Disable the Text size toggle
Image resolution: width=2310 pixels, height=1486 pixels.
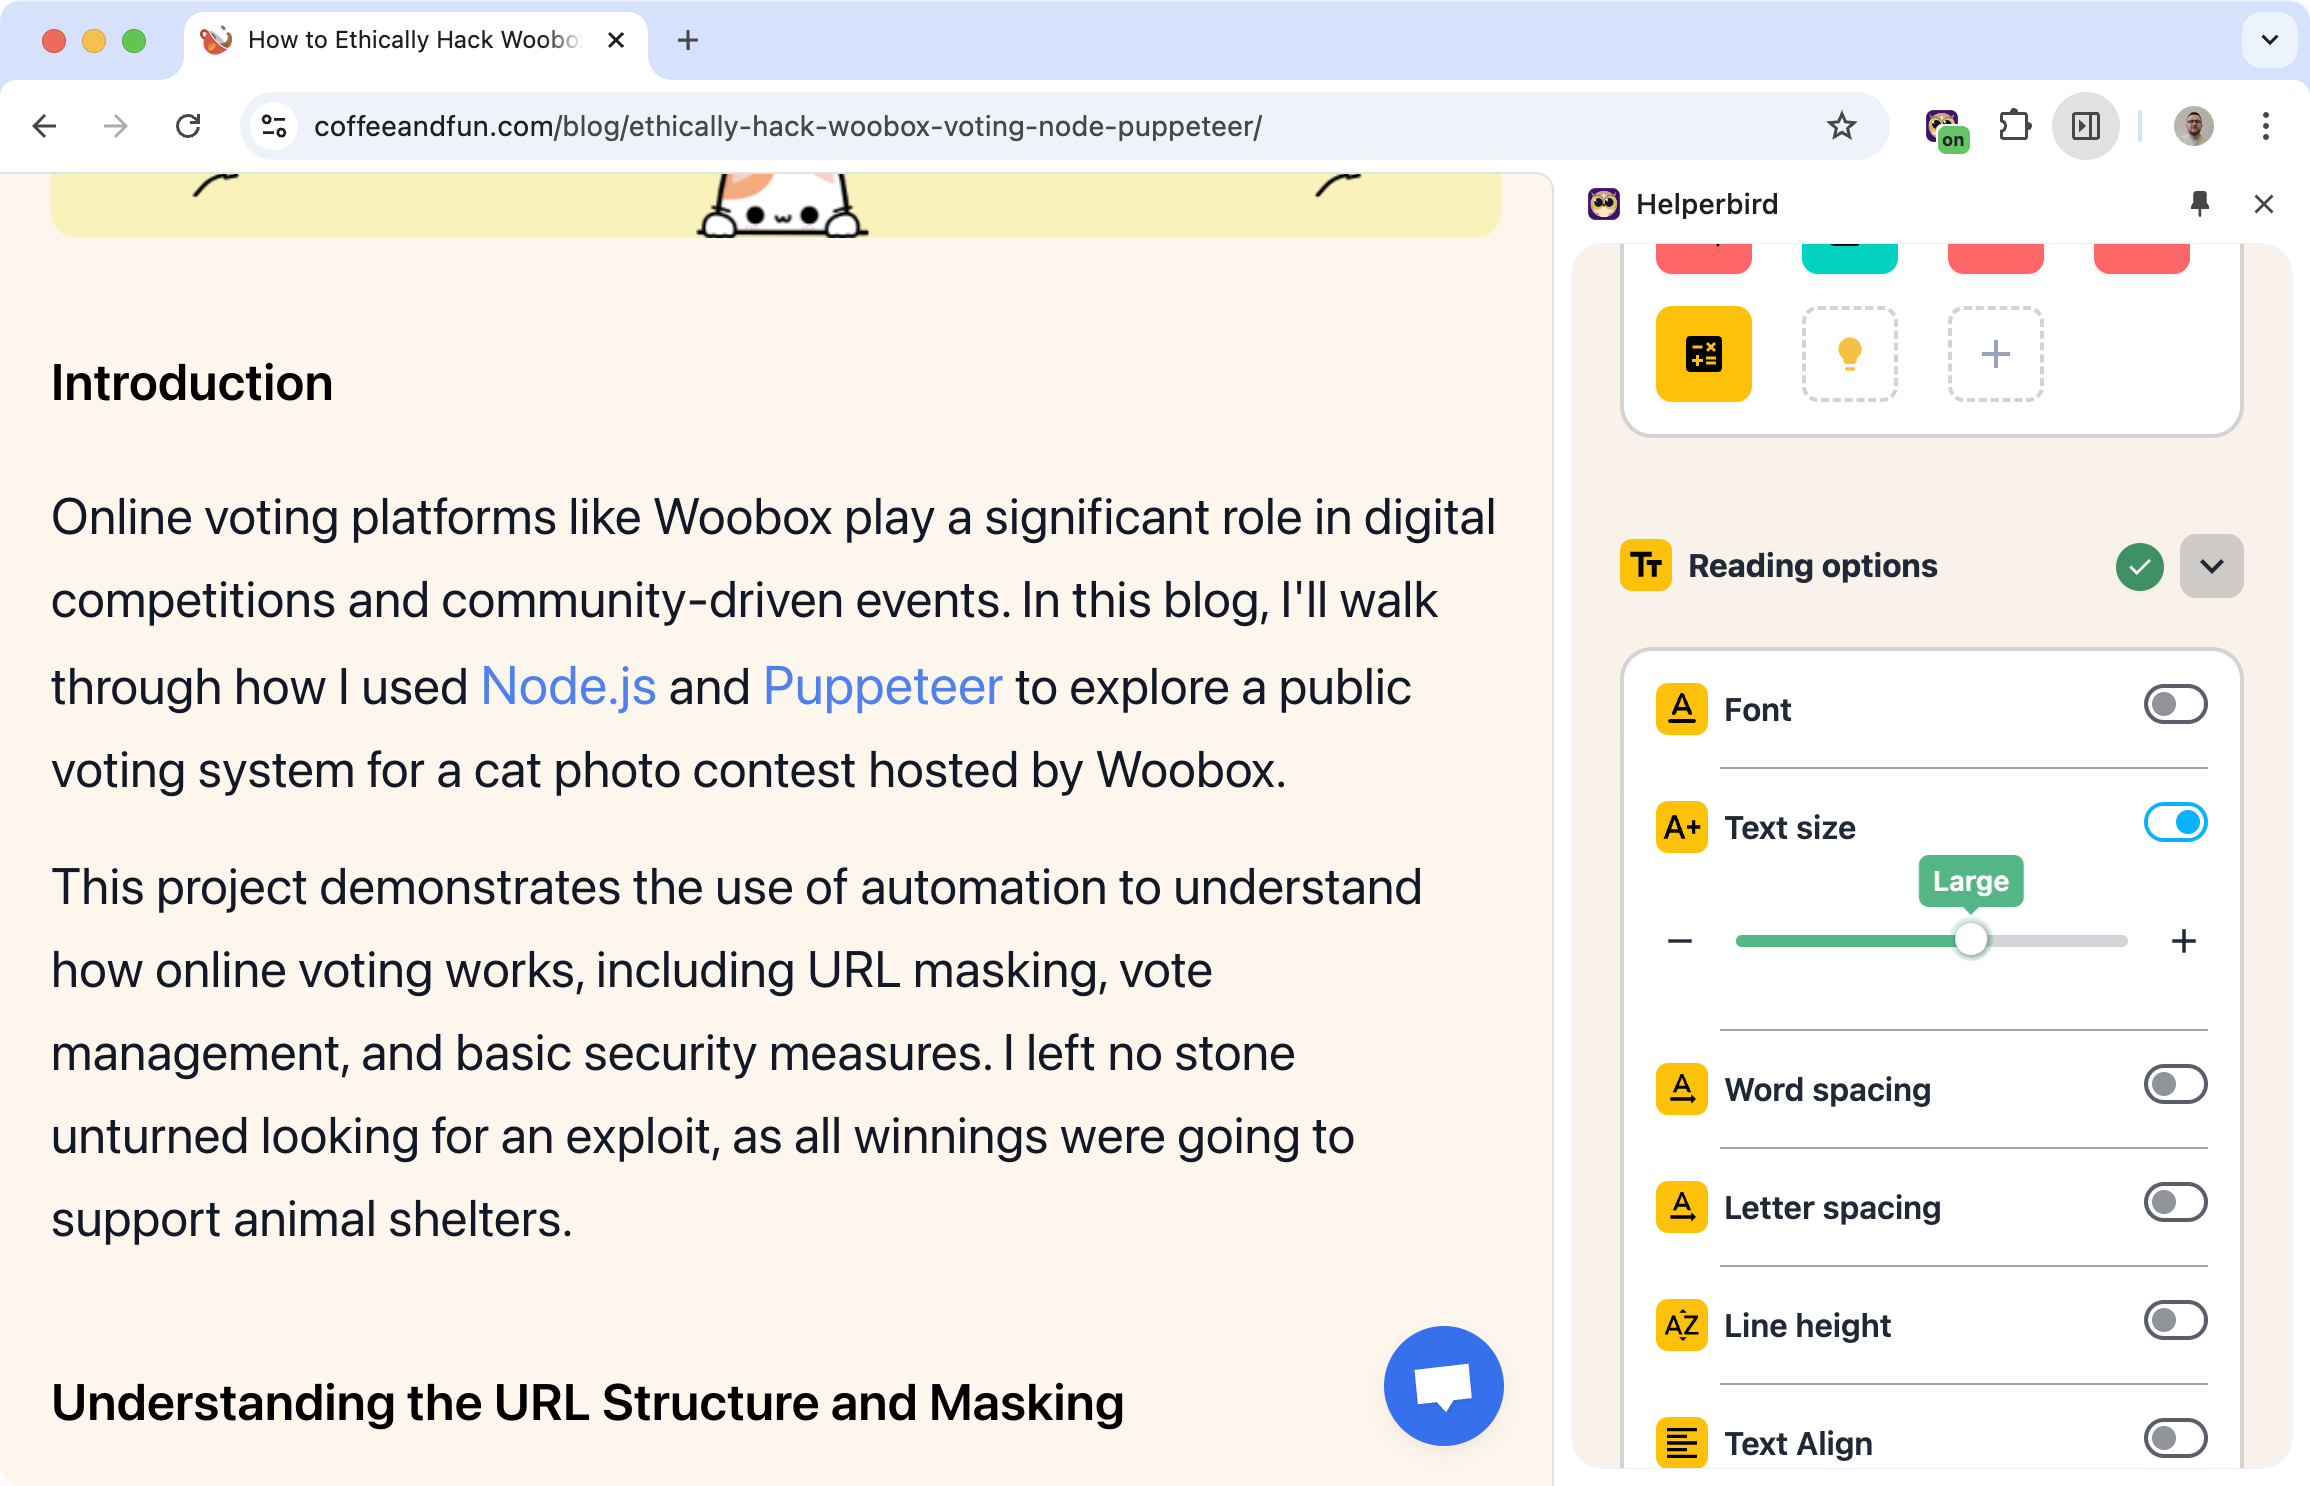click(x=2175, y=823)
